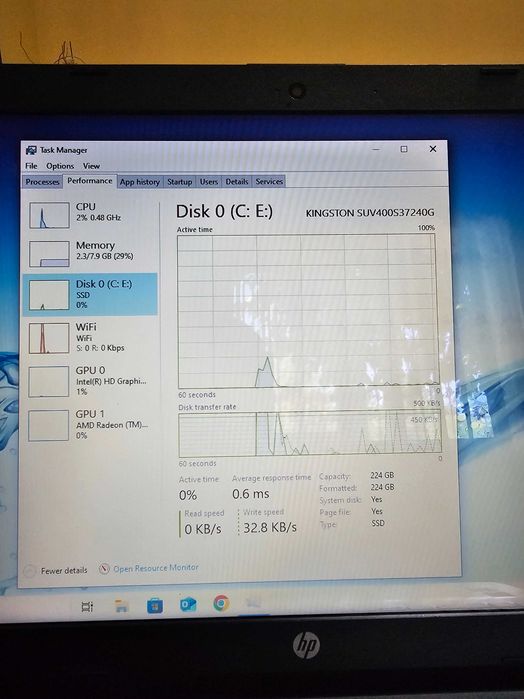Maximize the Task Manager window
This screenshot has width=524, height=699.
pyautogui.click(x=404, y=149)
